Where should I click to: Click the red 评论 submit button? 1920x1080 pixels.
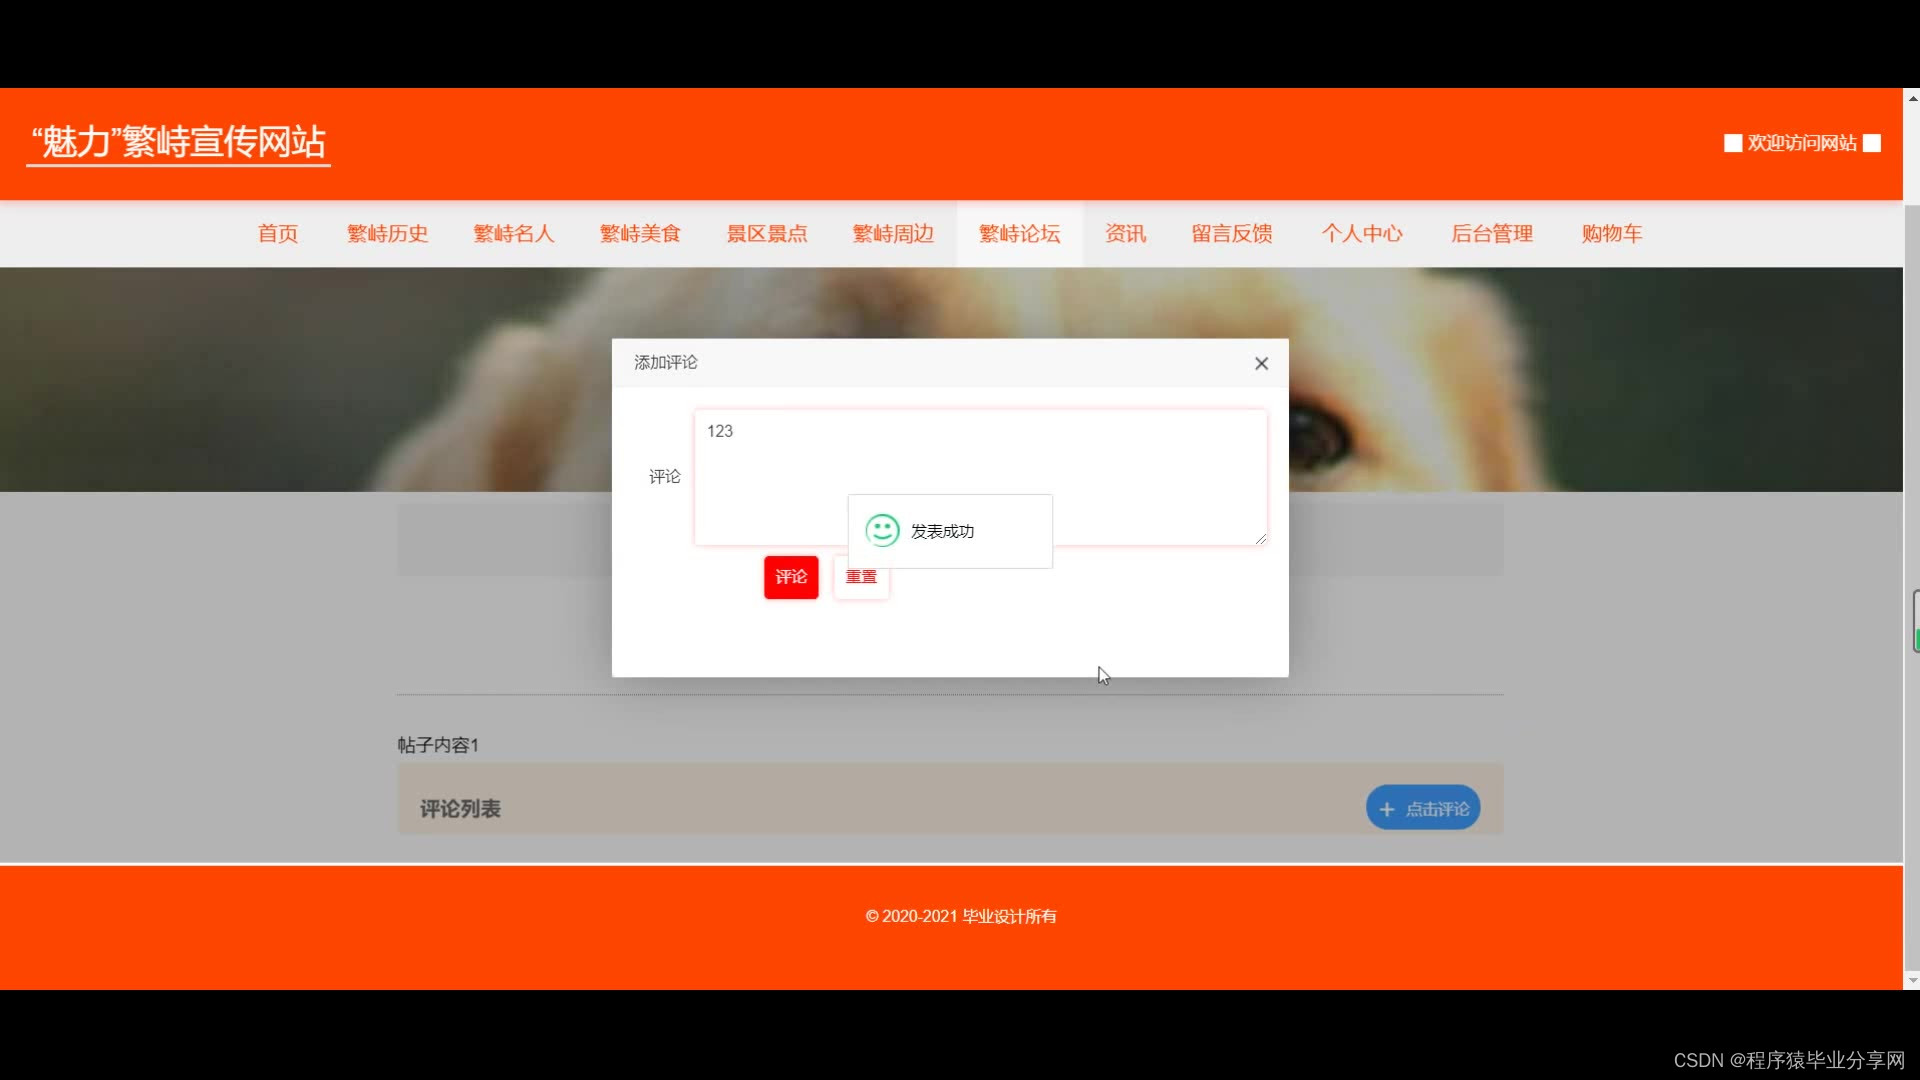(x=791, y=577)
